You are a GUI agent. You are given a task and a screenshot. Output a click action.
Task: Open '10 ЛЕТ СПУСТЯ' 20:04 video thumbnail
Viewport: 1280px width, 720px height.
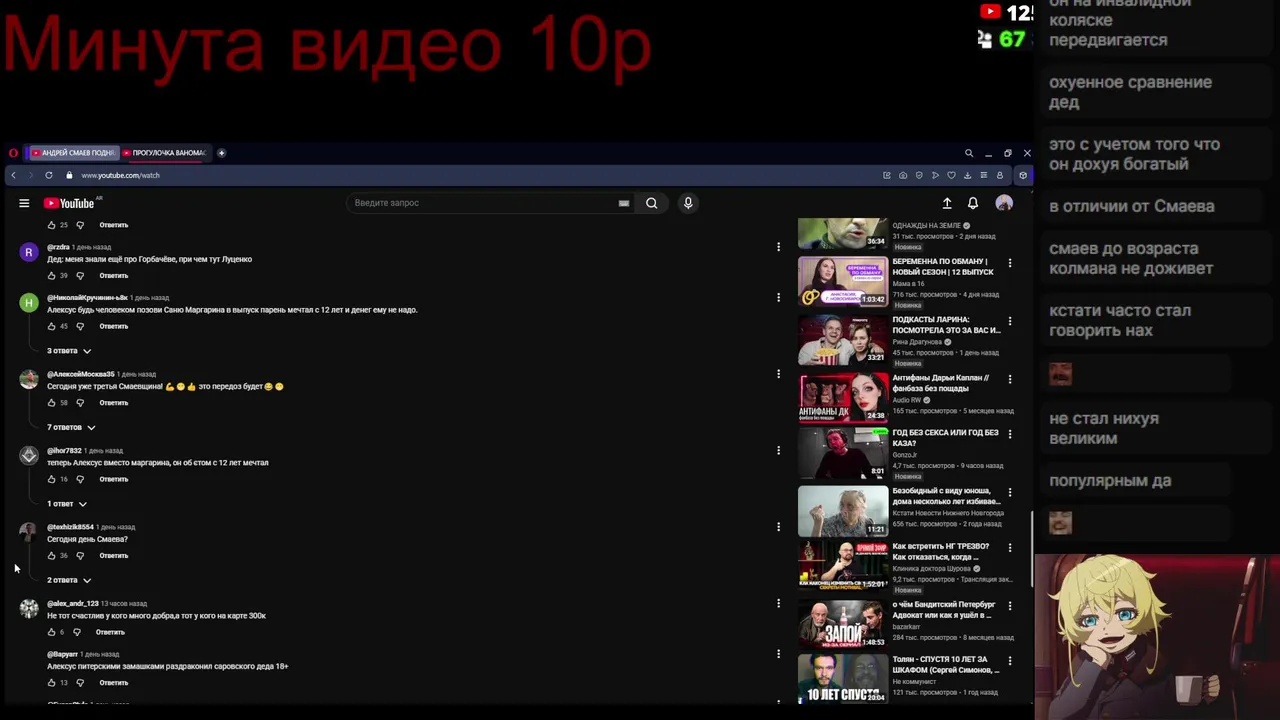click(843, 679)
